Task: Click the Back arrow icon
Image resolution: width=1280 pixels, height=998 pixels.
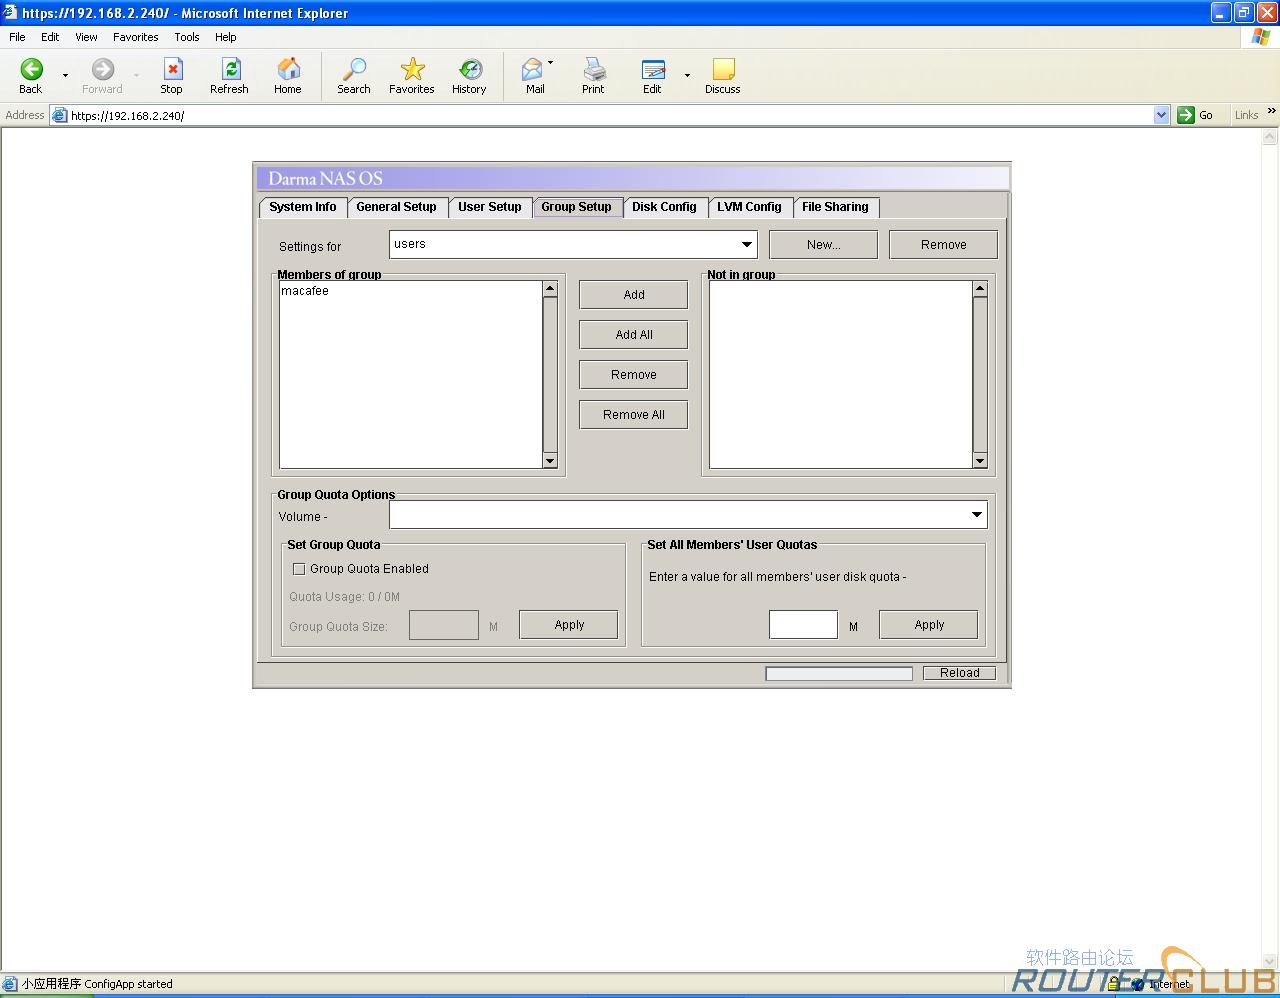Action: (31, 69)
